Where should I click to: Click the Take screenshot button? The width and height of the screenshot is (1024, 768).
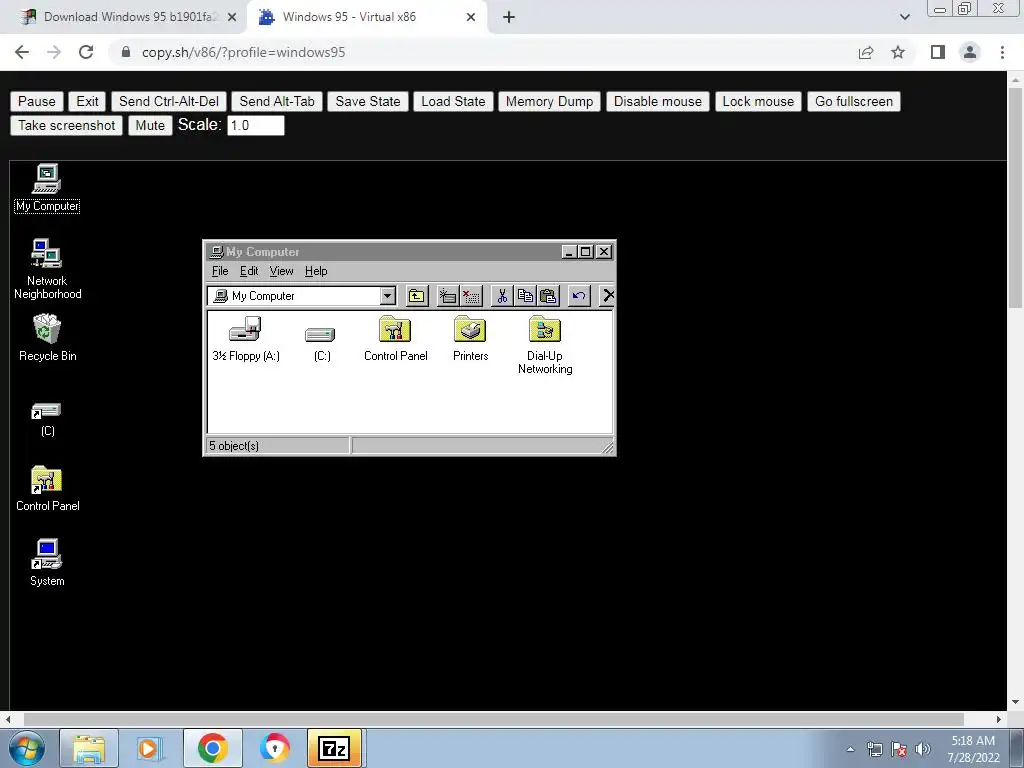pyautogui.click(x=67, y=125)
